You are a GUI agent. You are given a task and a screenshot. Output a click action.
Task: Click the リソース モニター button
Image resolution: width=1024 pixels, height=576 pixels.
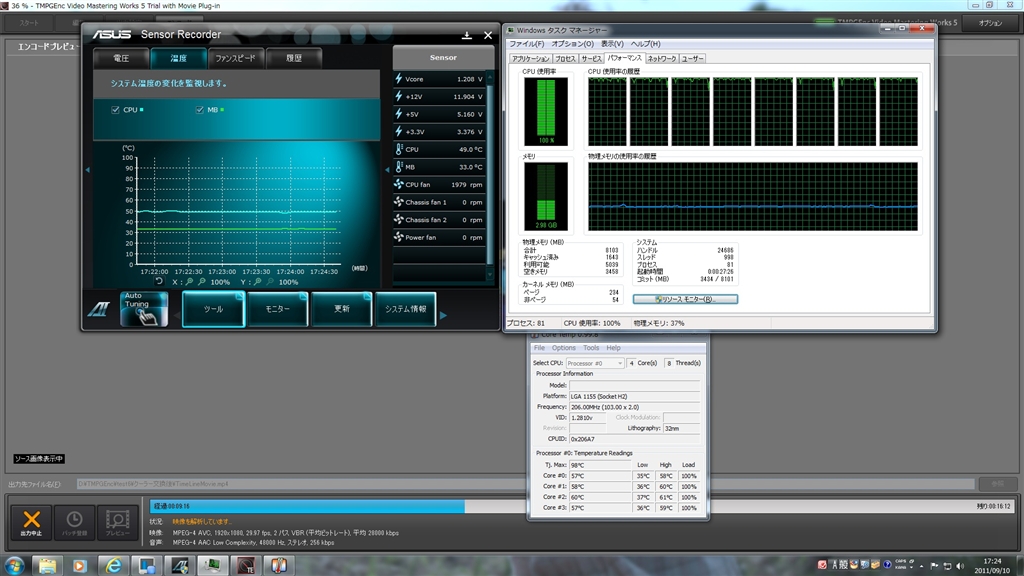point(685,299)
